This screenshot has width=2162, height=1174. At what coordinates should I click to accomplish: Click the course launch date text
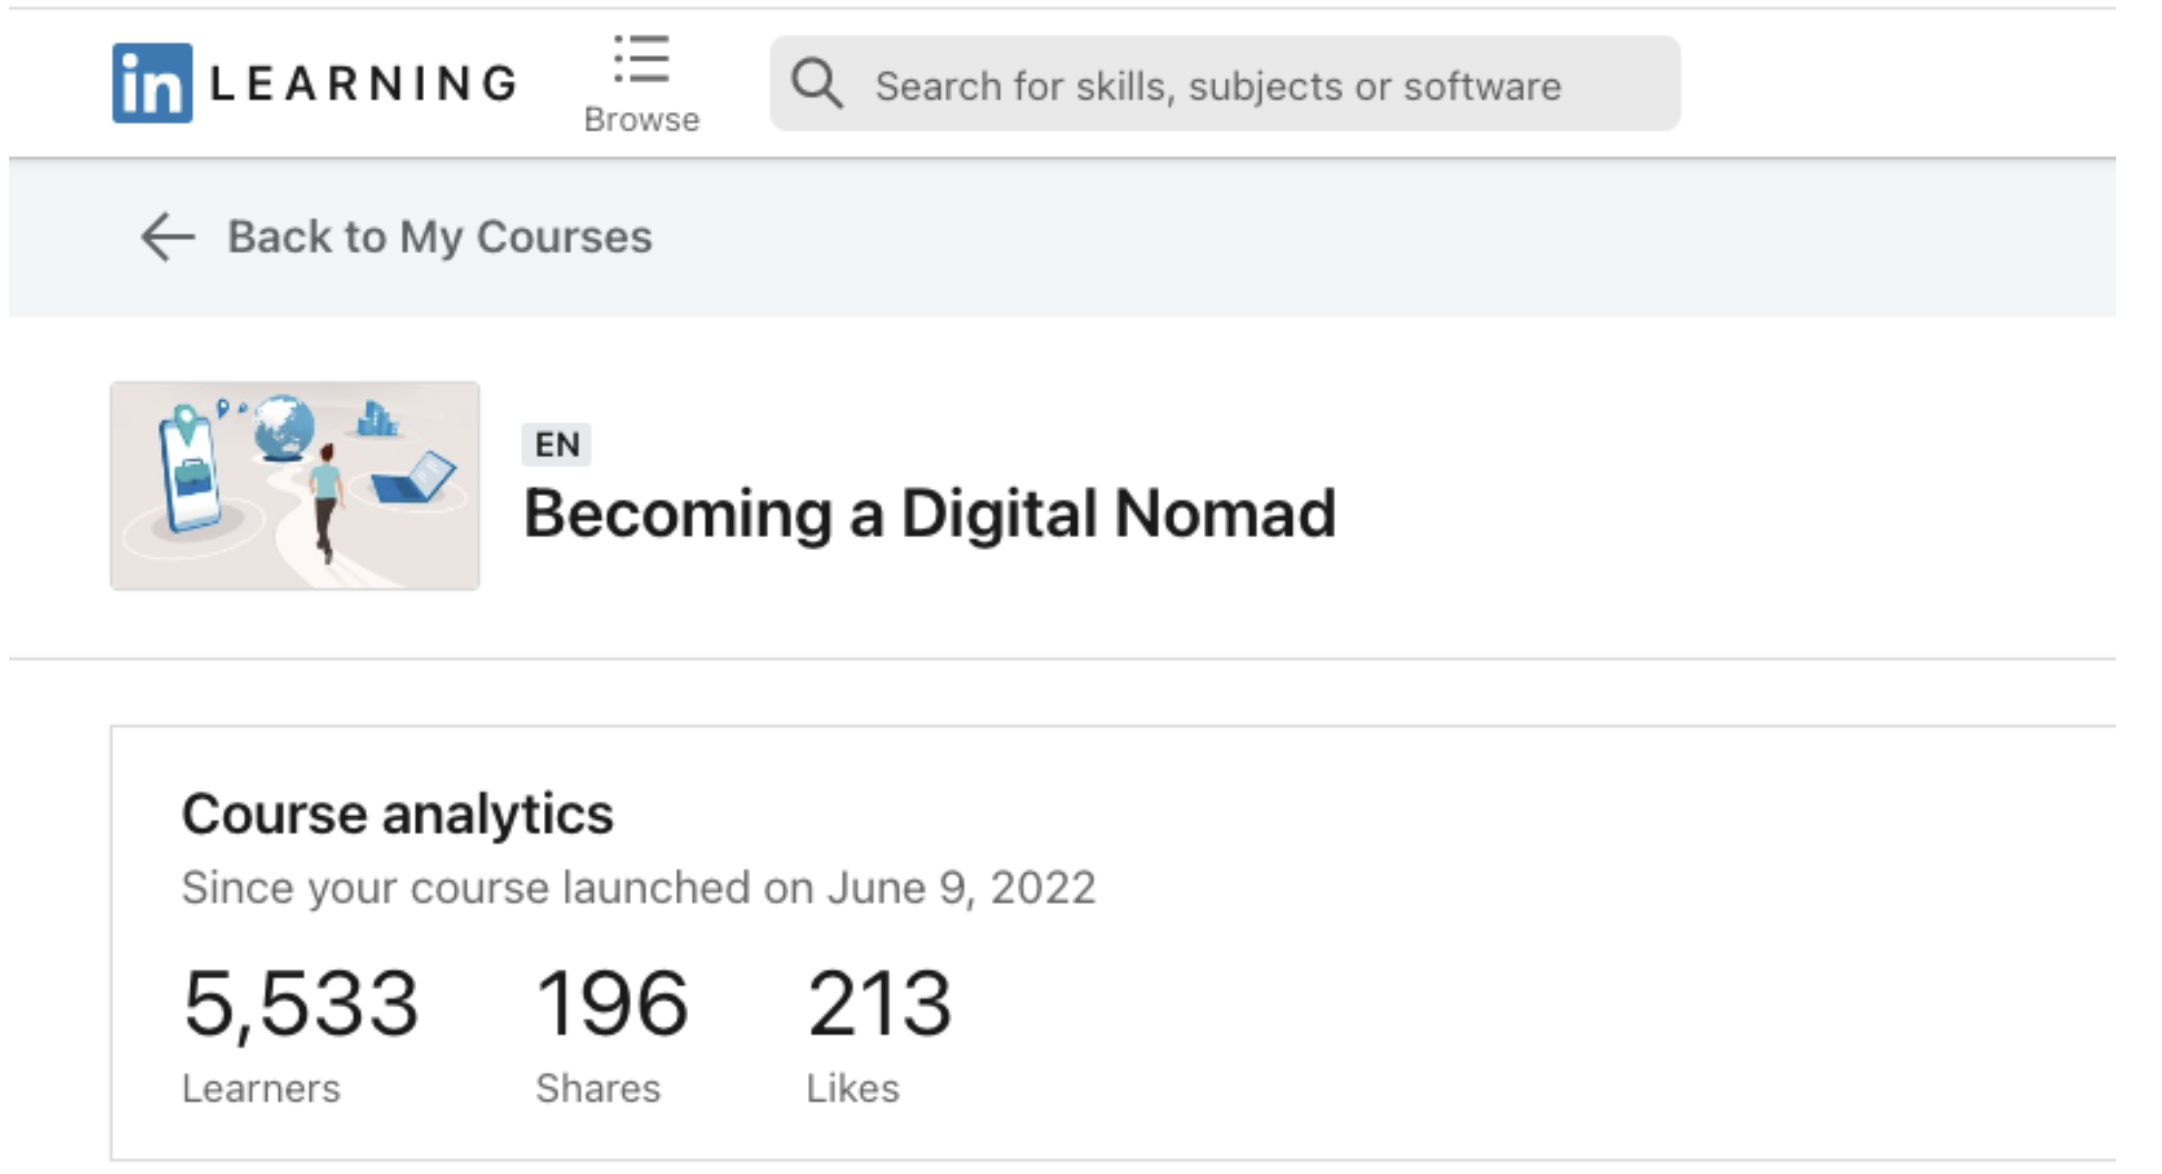(638, 888)
